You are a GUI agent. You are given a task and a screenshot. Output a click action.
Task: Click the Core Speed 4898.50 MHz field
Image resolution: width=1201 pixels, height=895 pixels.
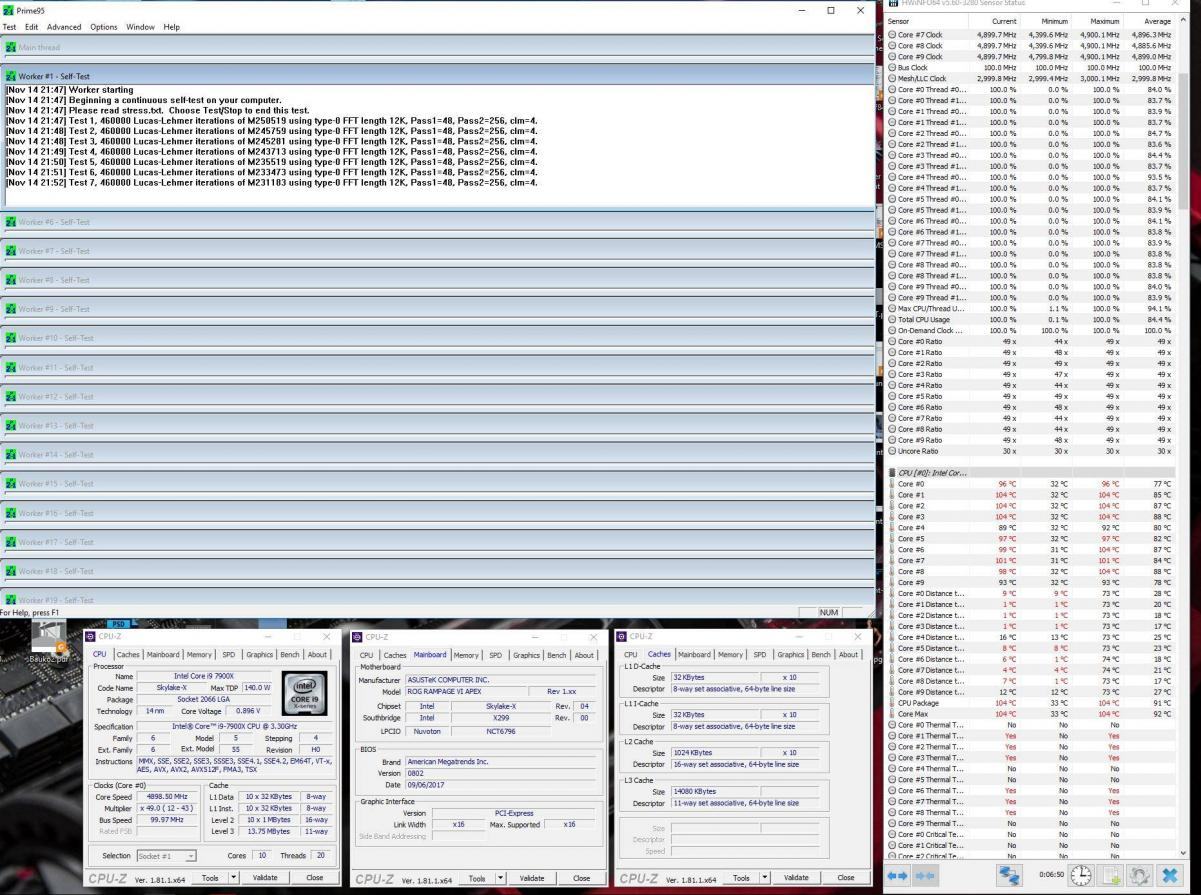point(166,796)
